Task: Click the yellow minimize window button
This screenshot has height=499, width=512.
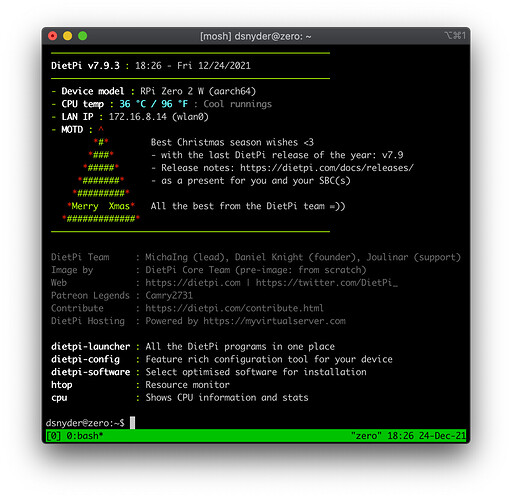Action: (x=68, y=36)
